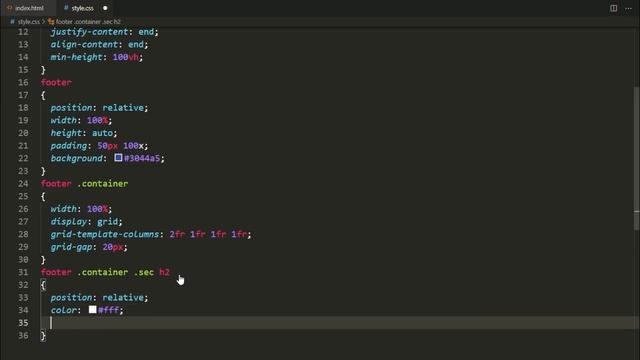
Task: Click the split editor icon
Action: [x=613, y=8]
